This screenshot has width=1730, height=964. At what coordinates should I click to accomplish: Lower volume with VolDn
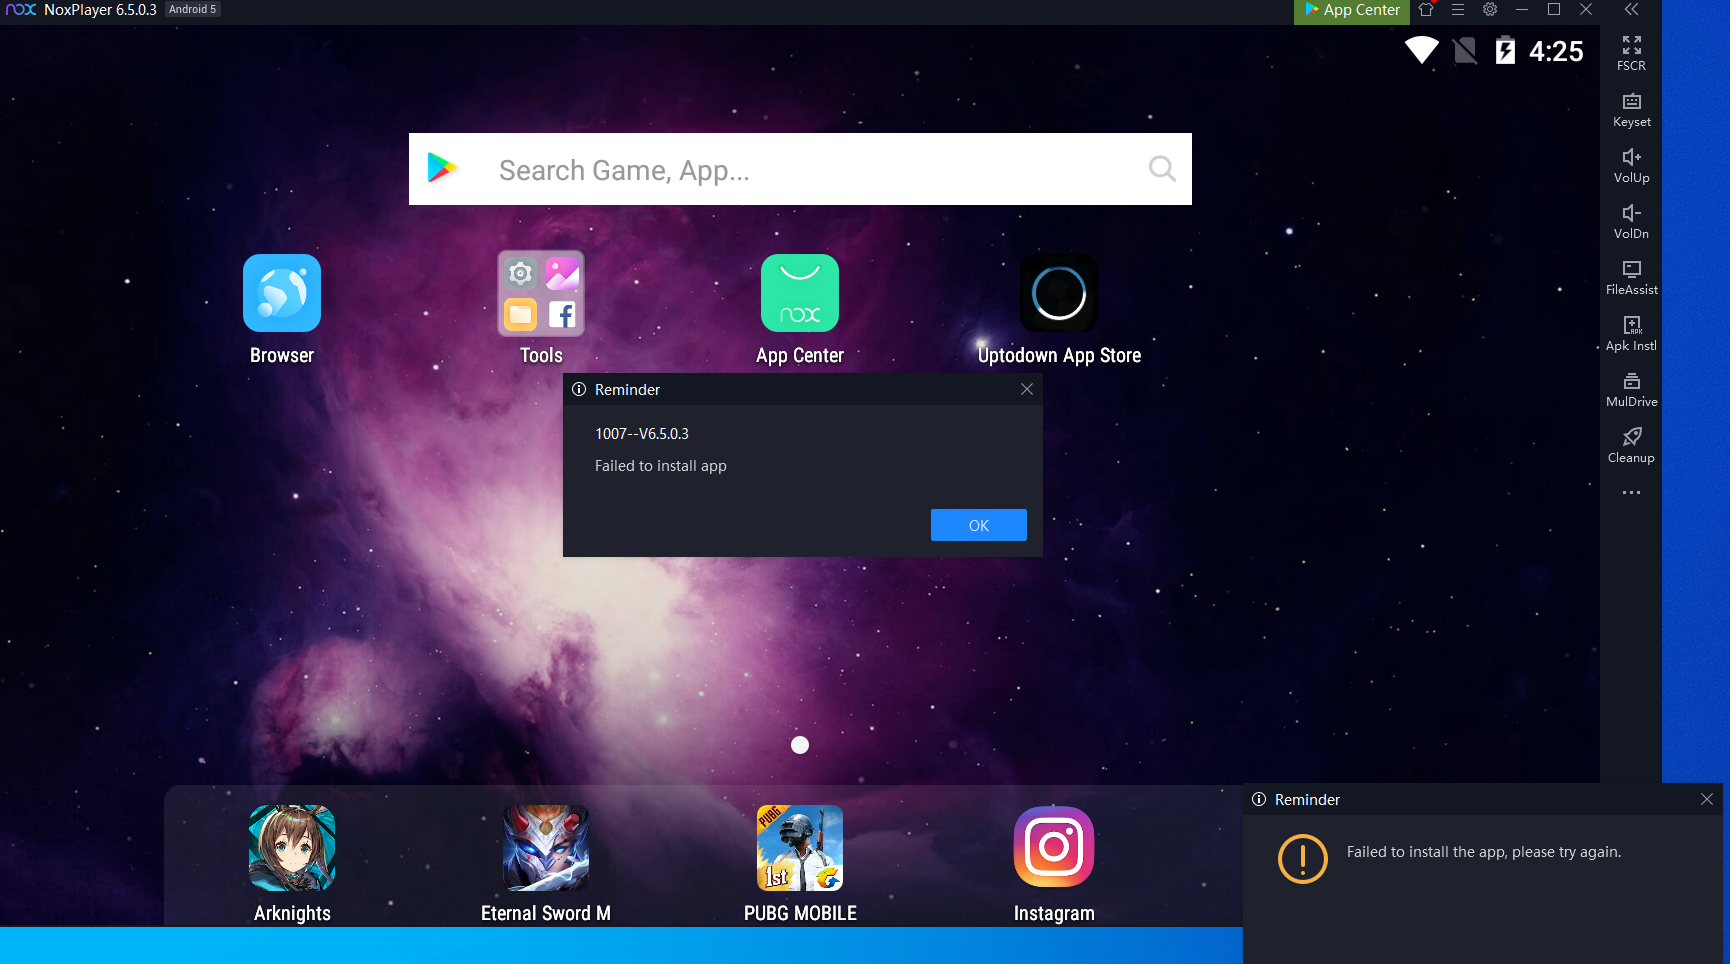coord(1631,221)
